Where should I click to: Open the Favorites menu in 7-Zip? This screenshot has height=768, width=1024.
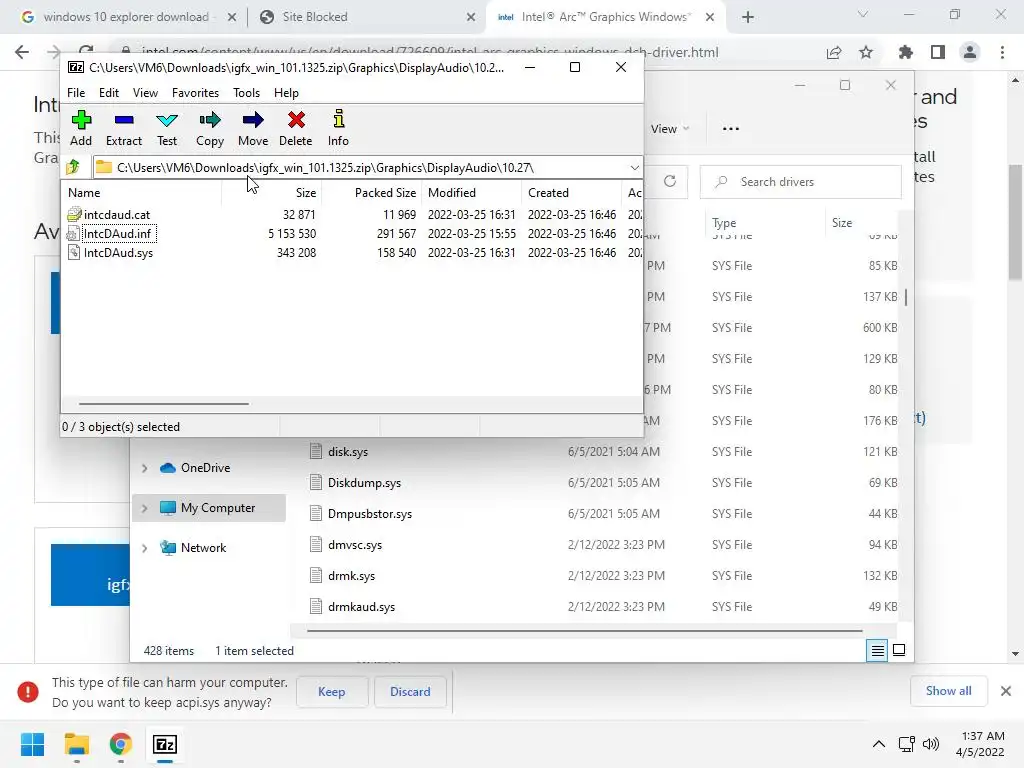[x=195, y=93]
